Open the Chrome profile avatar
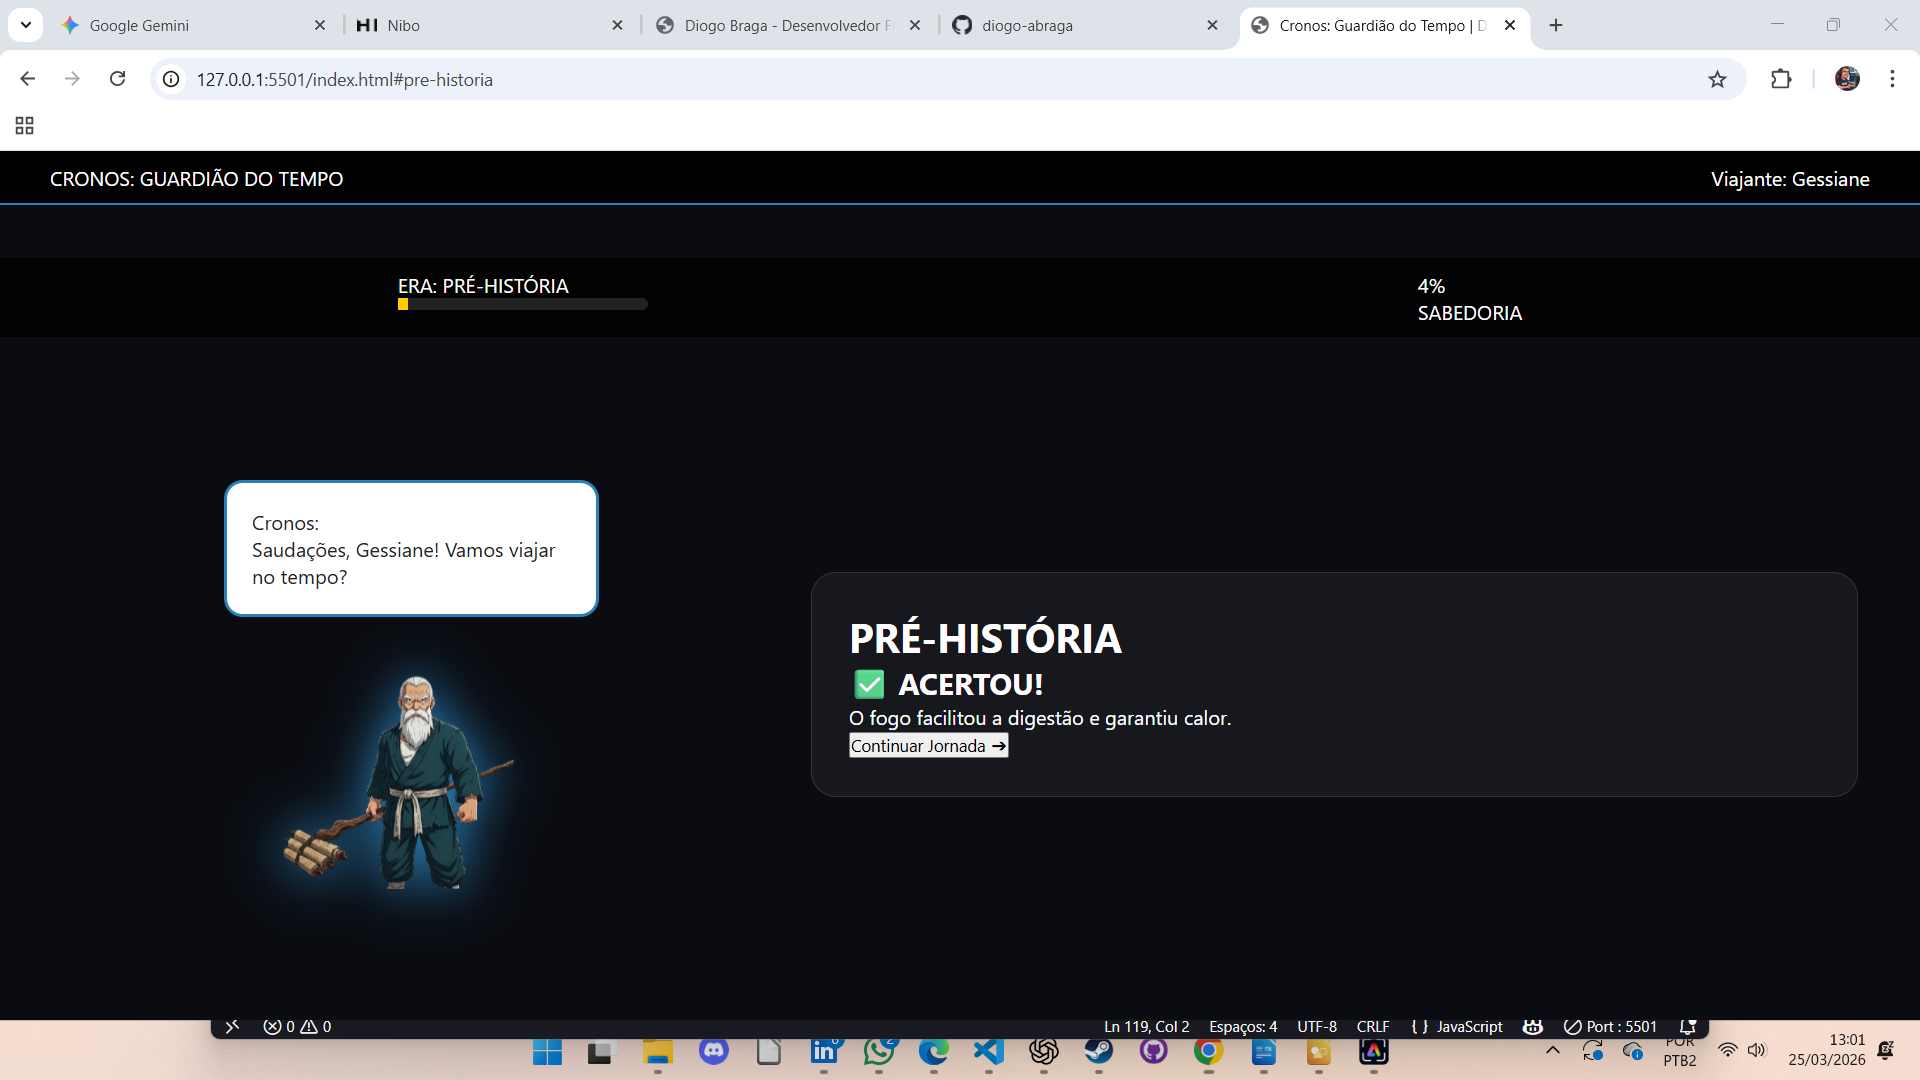 tap(1847, 79)
